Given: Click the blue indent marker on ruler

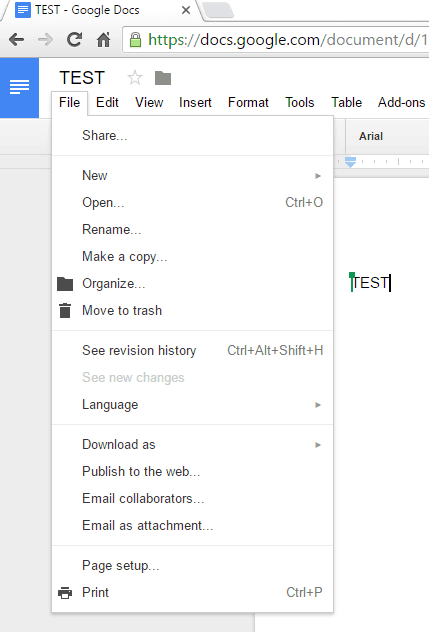Looking at the screenshot, I should click(x=350, y=162).
